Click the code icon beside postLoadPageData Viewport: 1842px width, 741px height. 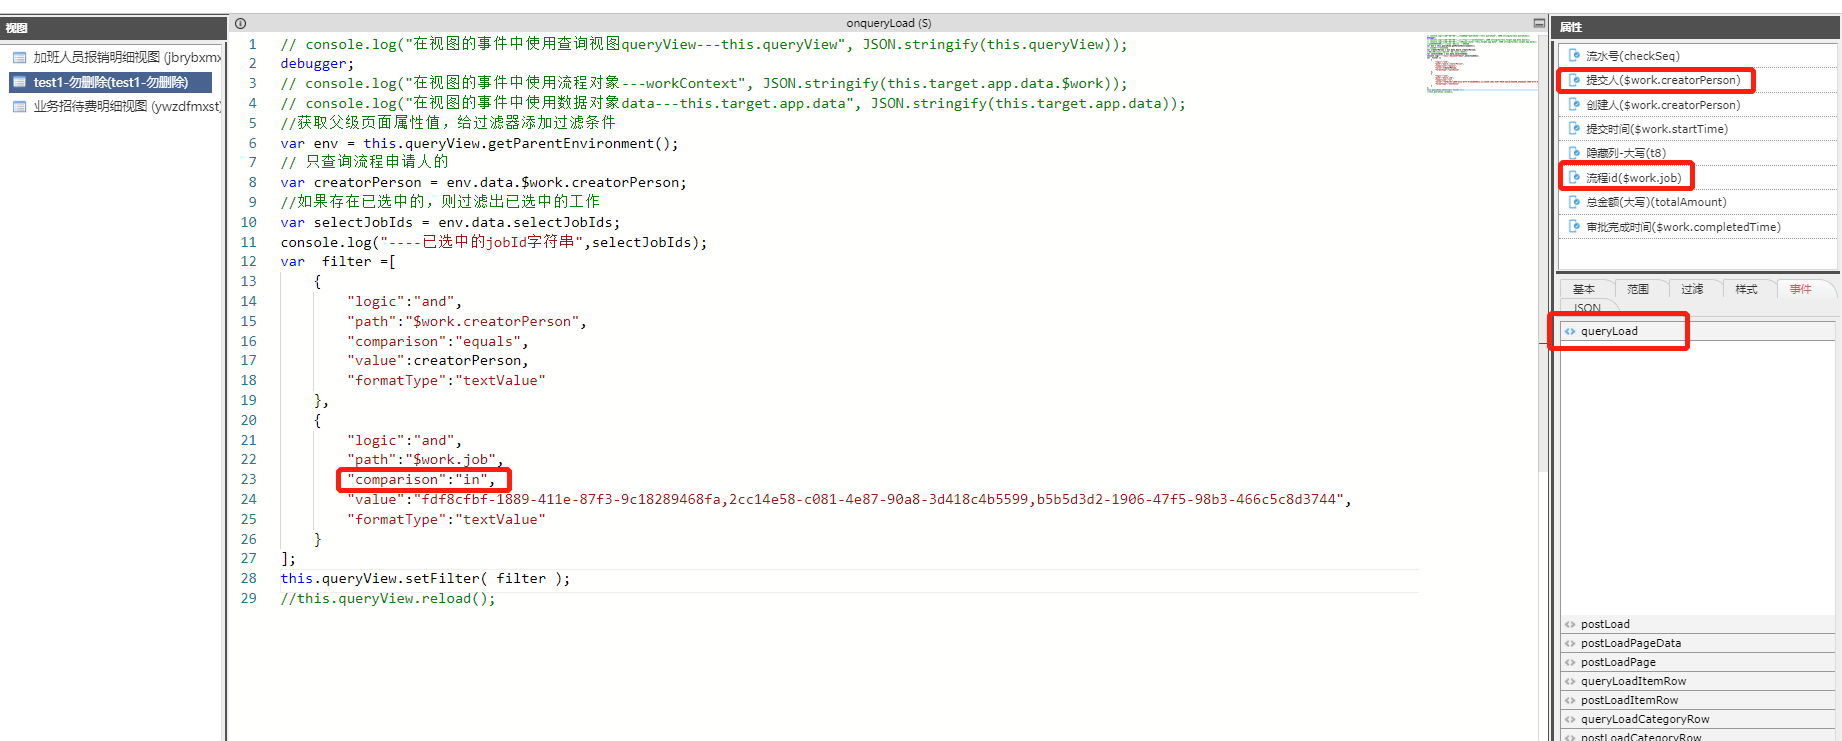point(1570,644)
